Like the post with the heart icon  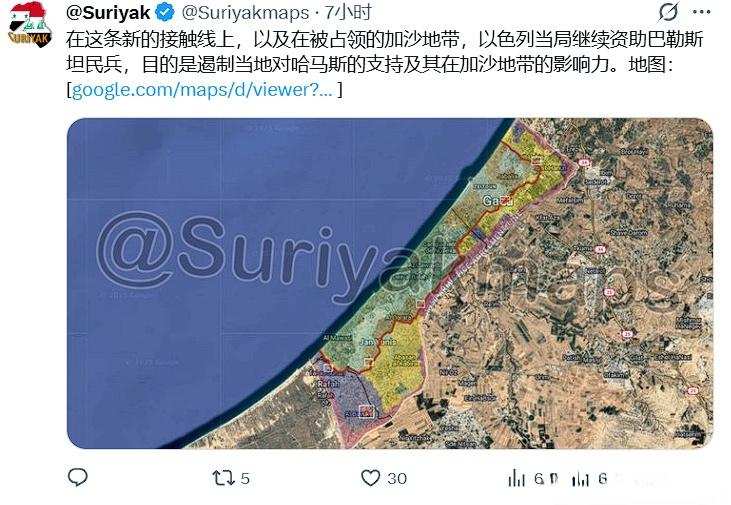(x=371, y=478)
